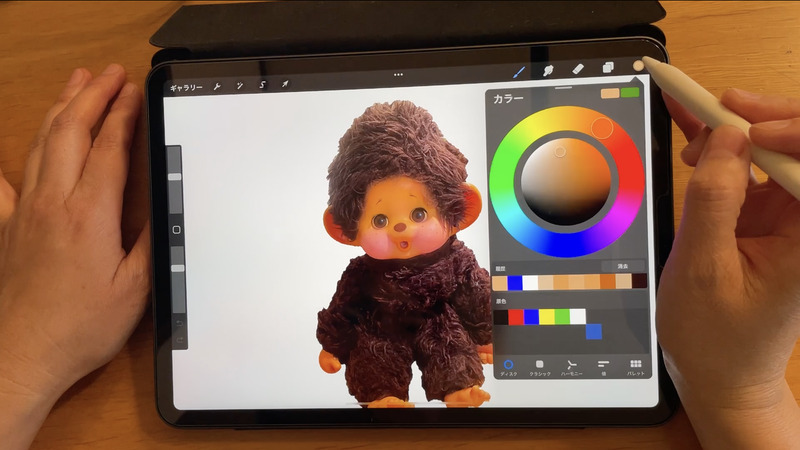
Task: Tap the redo arrow in sidebar
Action: (180, 339)
